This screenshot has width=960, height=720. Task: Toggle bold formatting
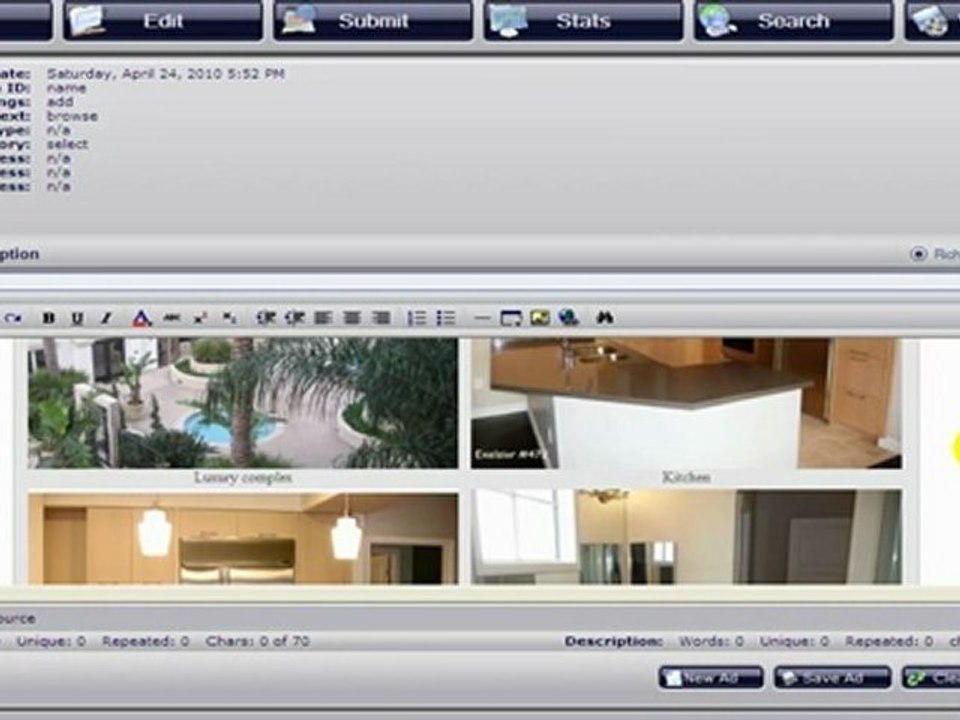49,318
